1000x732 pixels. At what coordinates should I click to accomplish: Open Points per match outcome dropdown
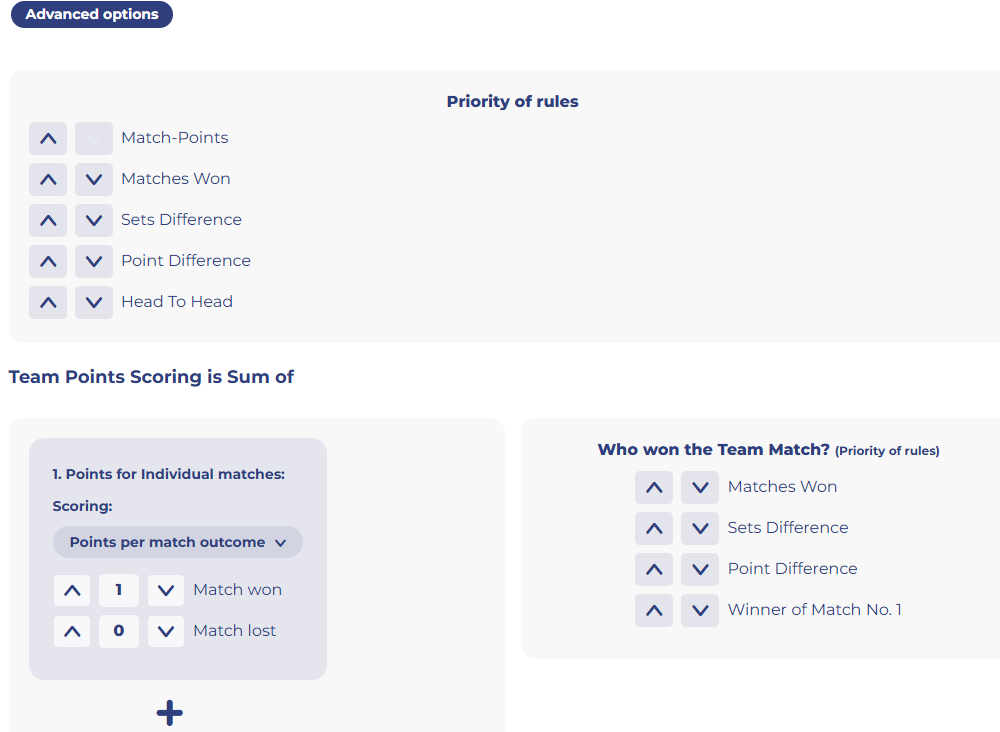[x=177, y=542]
